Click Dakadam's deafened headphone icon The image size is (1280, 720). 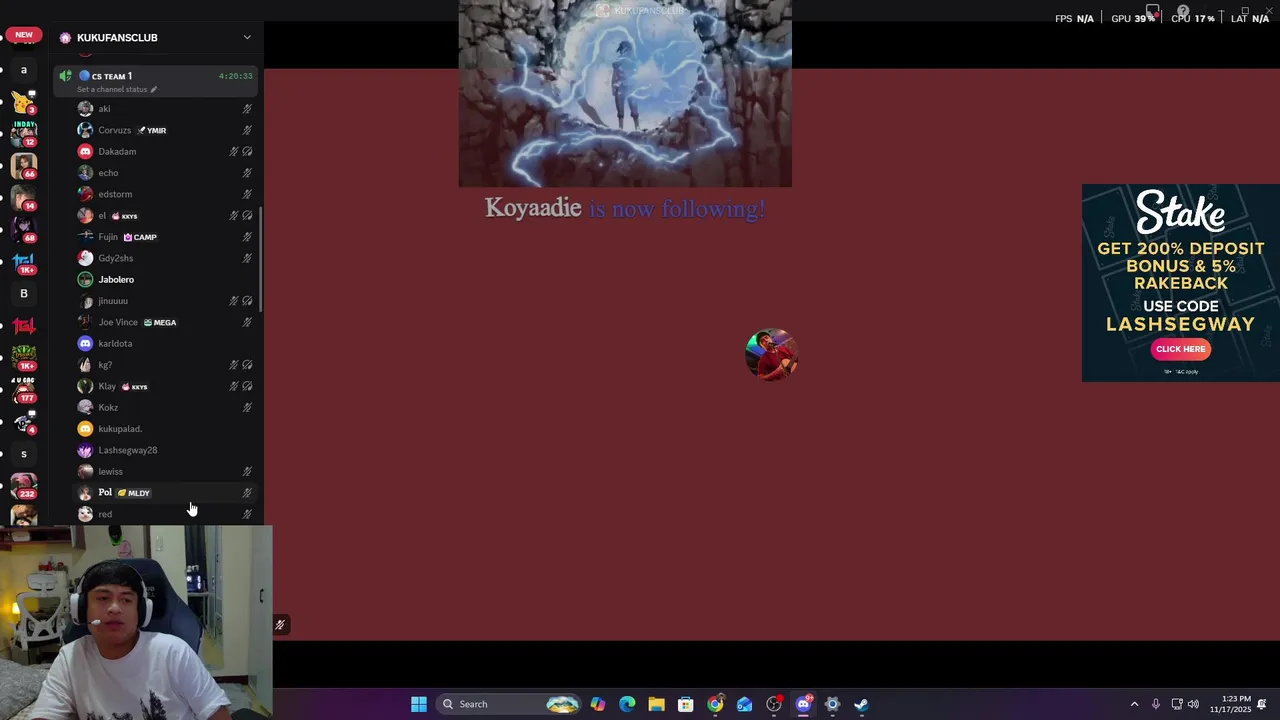coord(247,151)
